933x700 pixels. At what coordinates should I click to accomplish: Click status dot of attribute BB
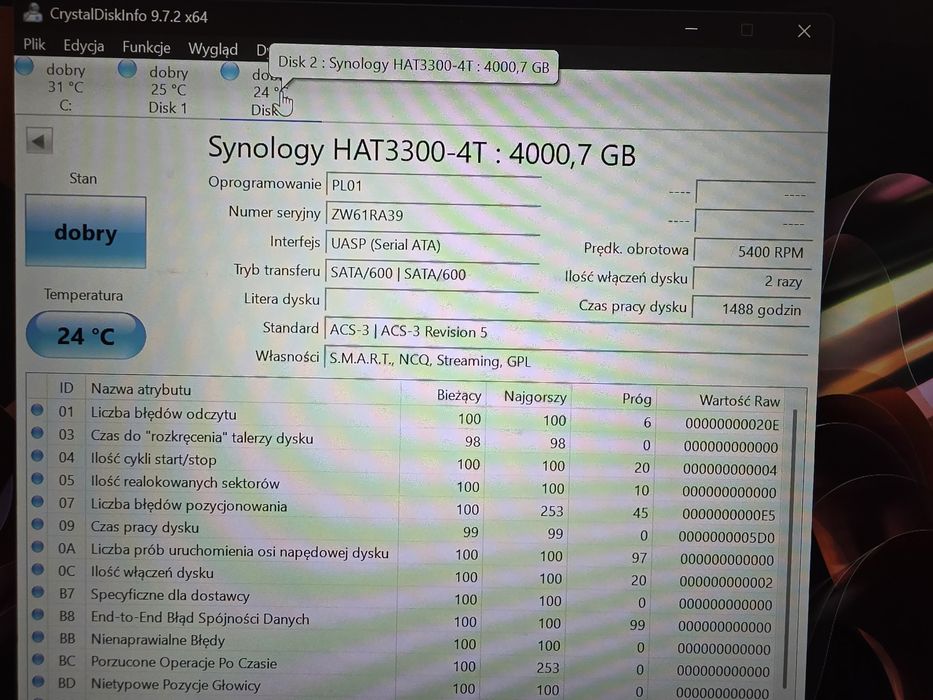37,636
